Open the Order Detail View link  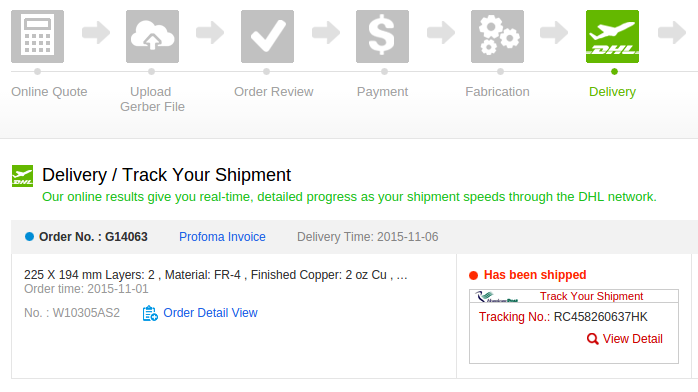(210, 313)
